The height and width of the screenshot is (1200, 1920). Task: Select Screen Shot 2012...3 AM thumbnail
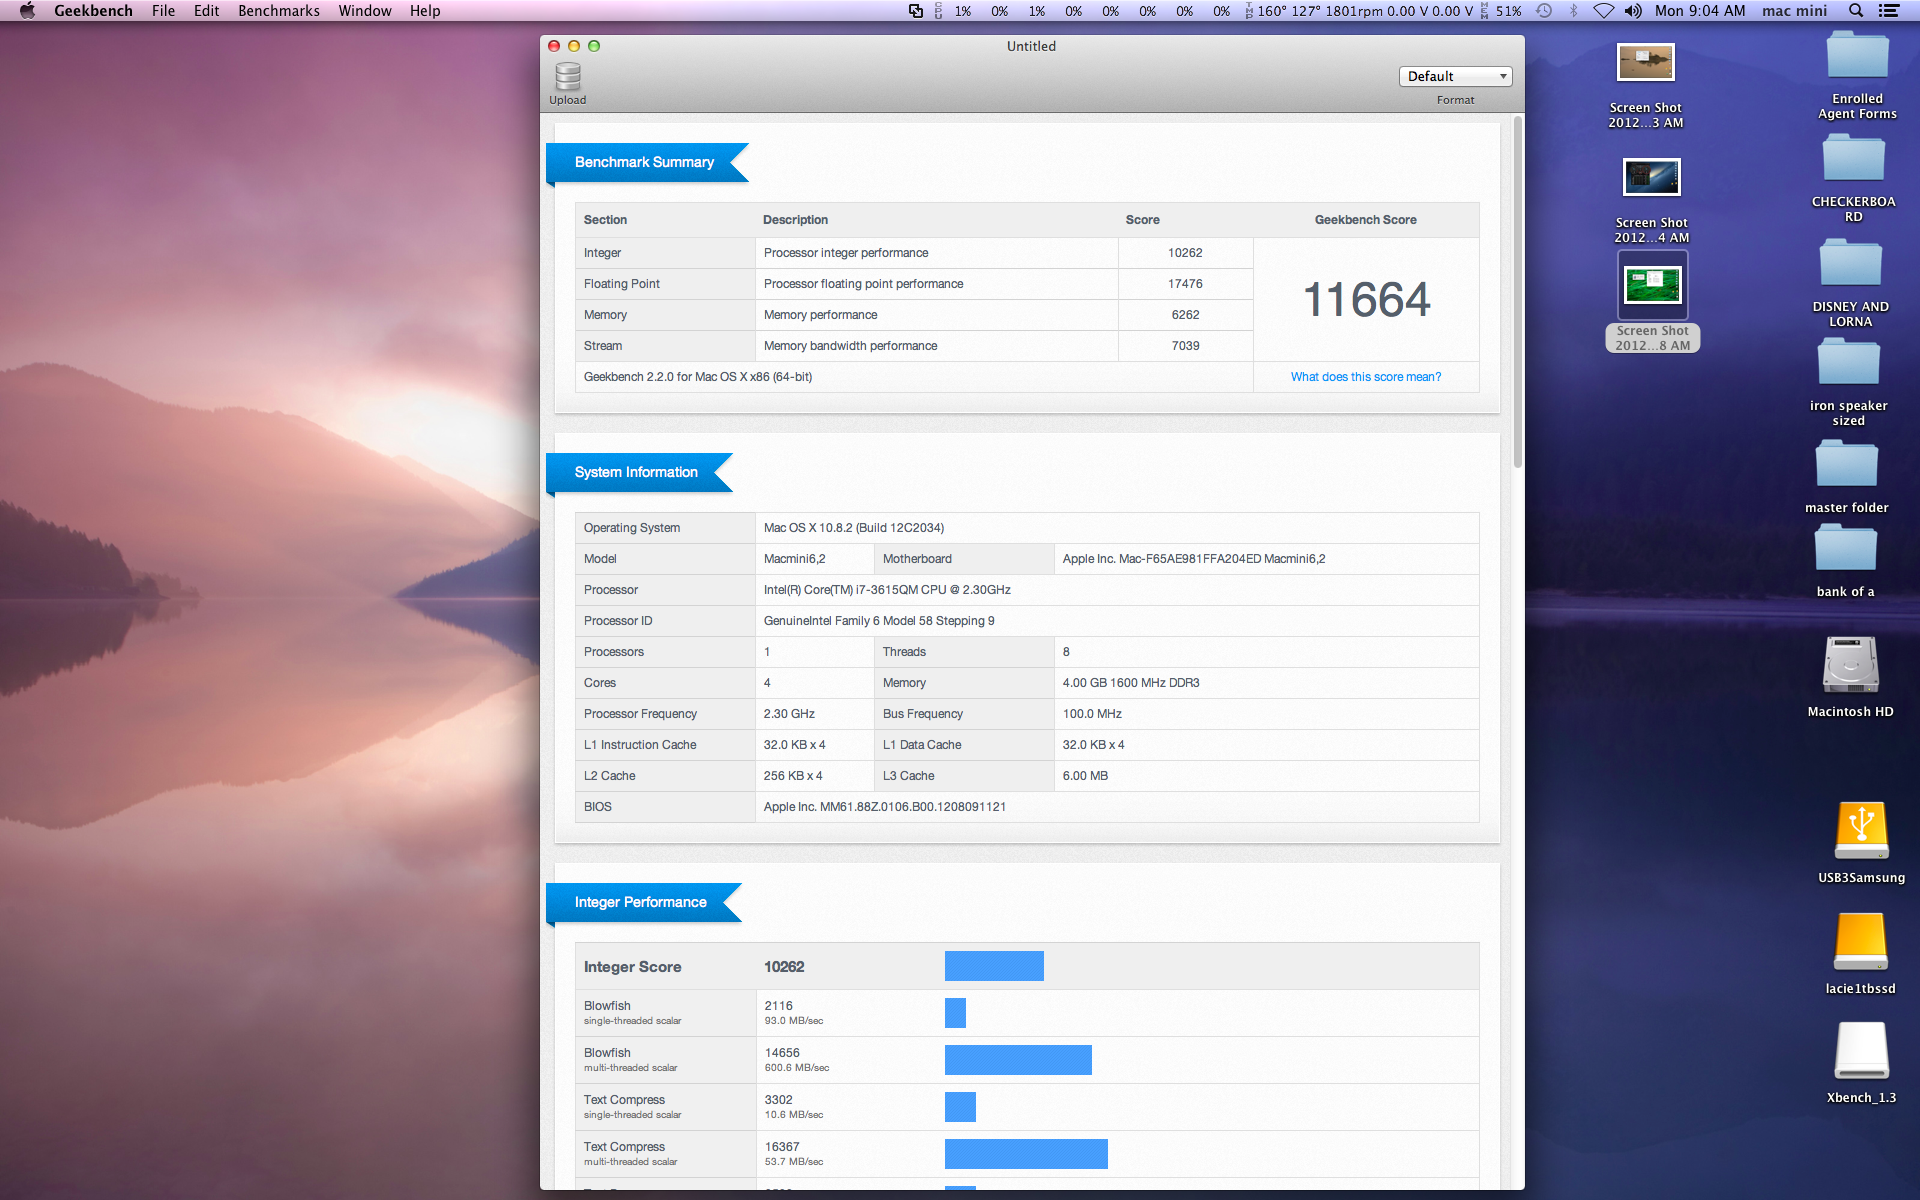coord(1645,63)
